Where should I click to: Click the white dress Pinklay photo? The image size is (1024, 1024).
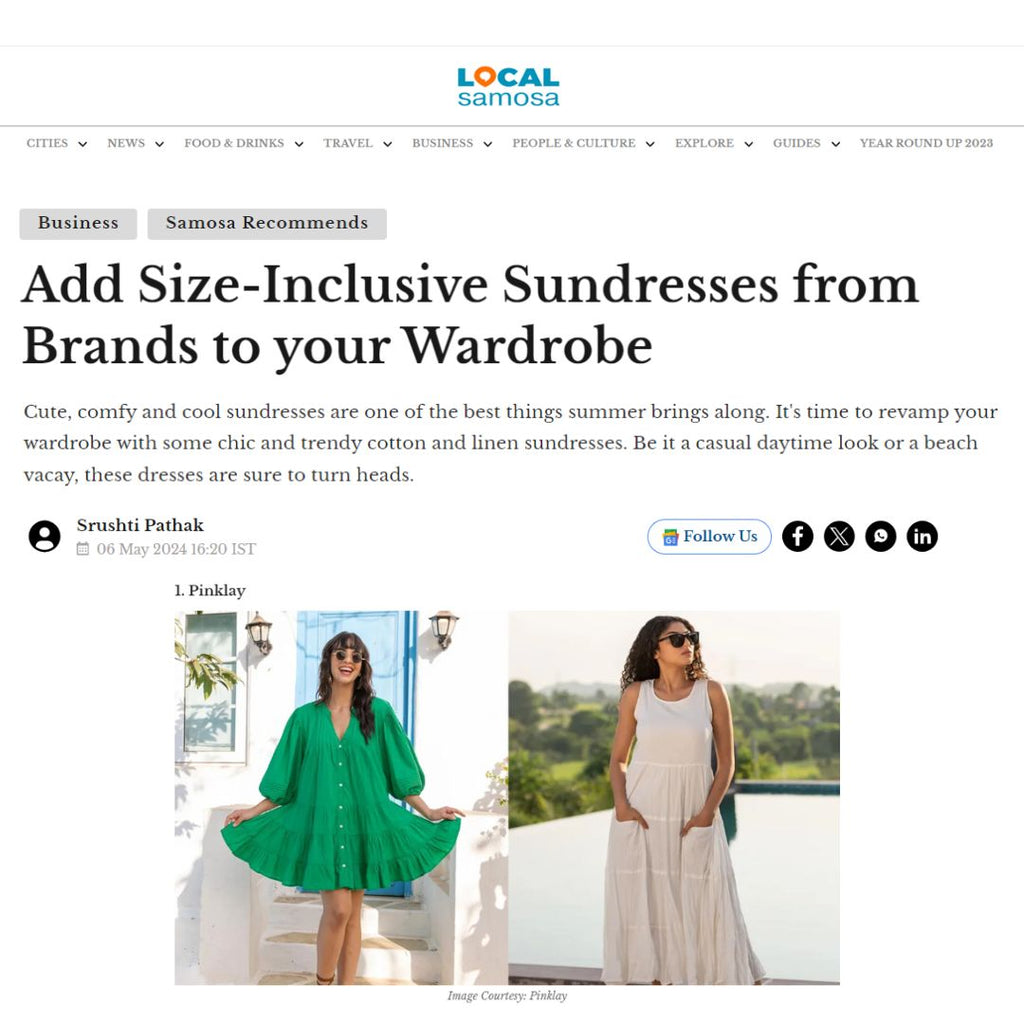pyautogui.click(x=674, y=797)
